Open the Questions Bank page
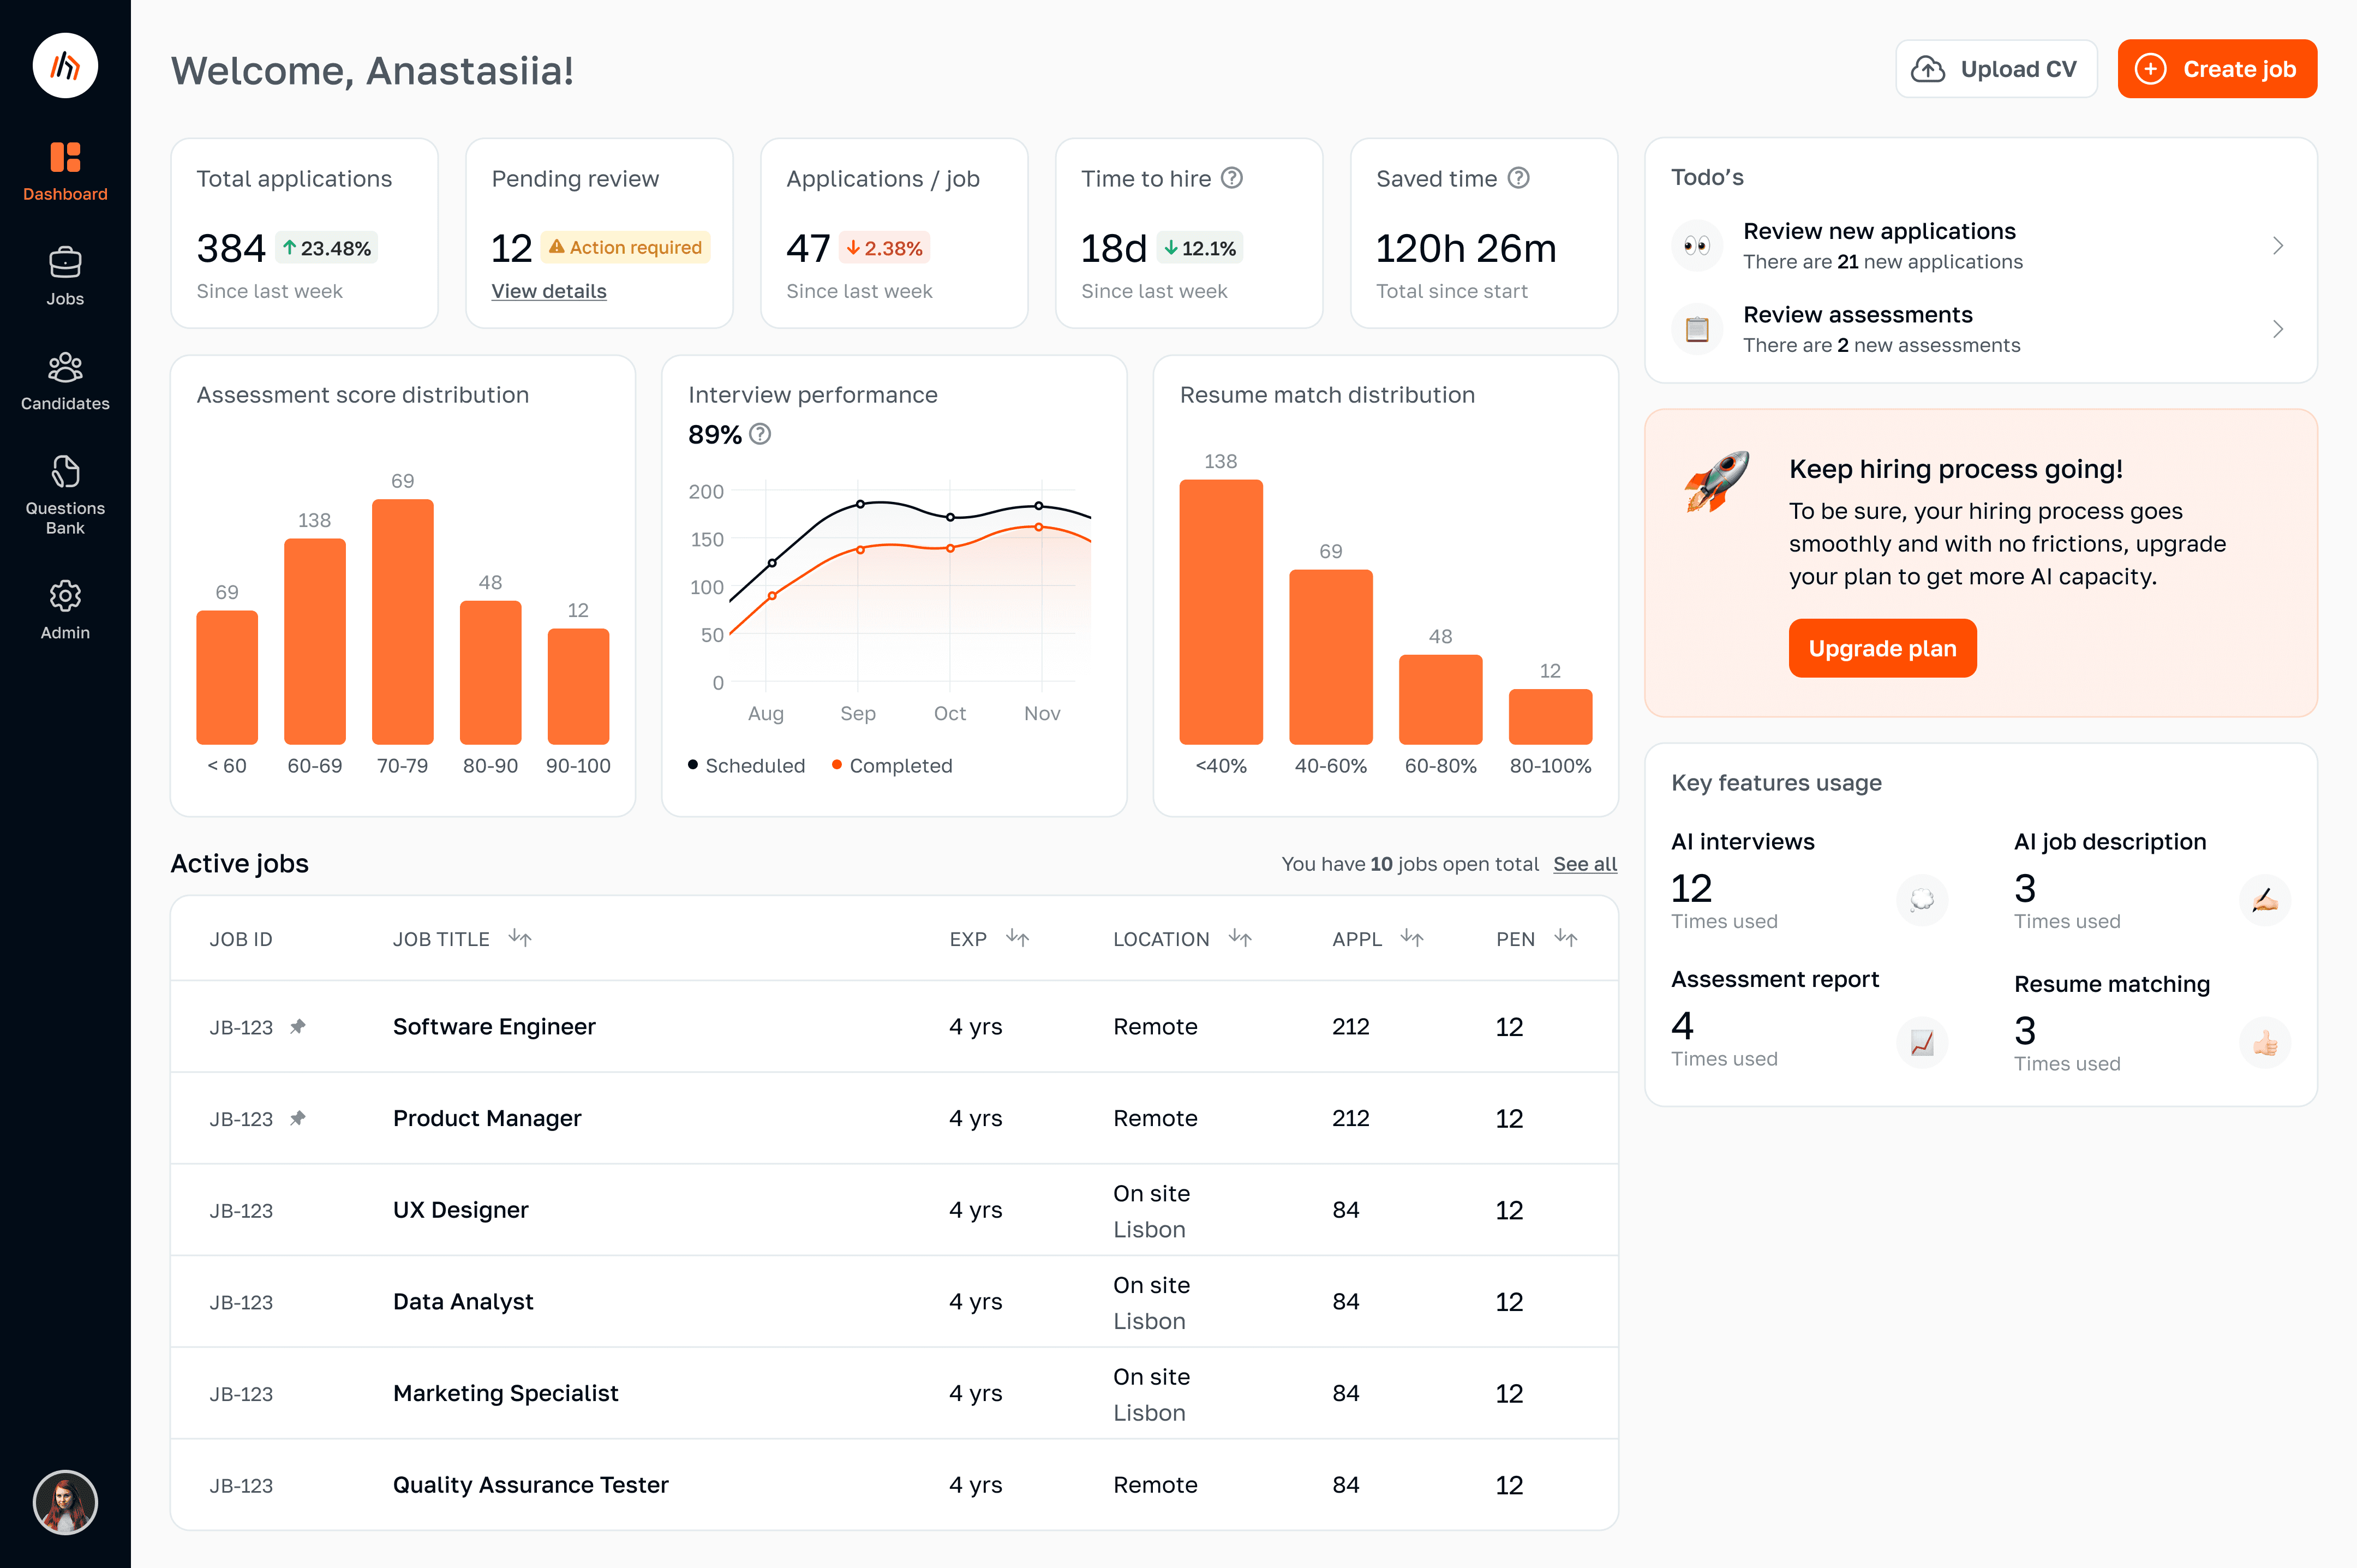Screen dimensions: 2357x1568 click(x=65, y=496)
